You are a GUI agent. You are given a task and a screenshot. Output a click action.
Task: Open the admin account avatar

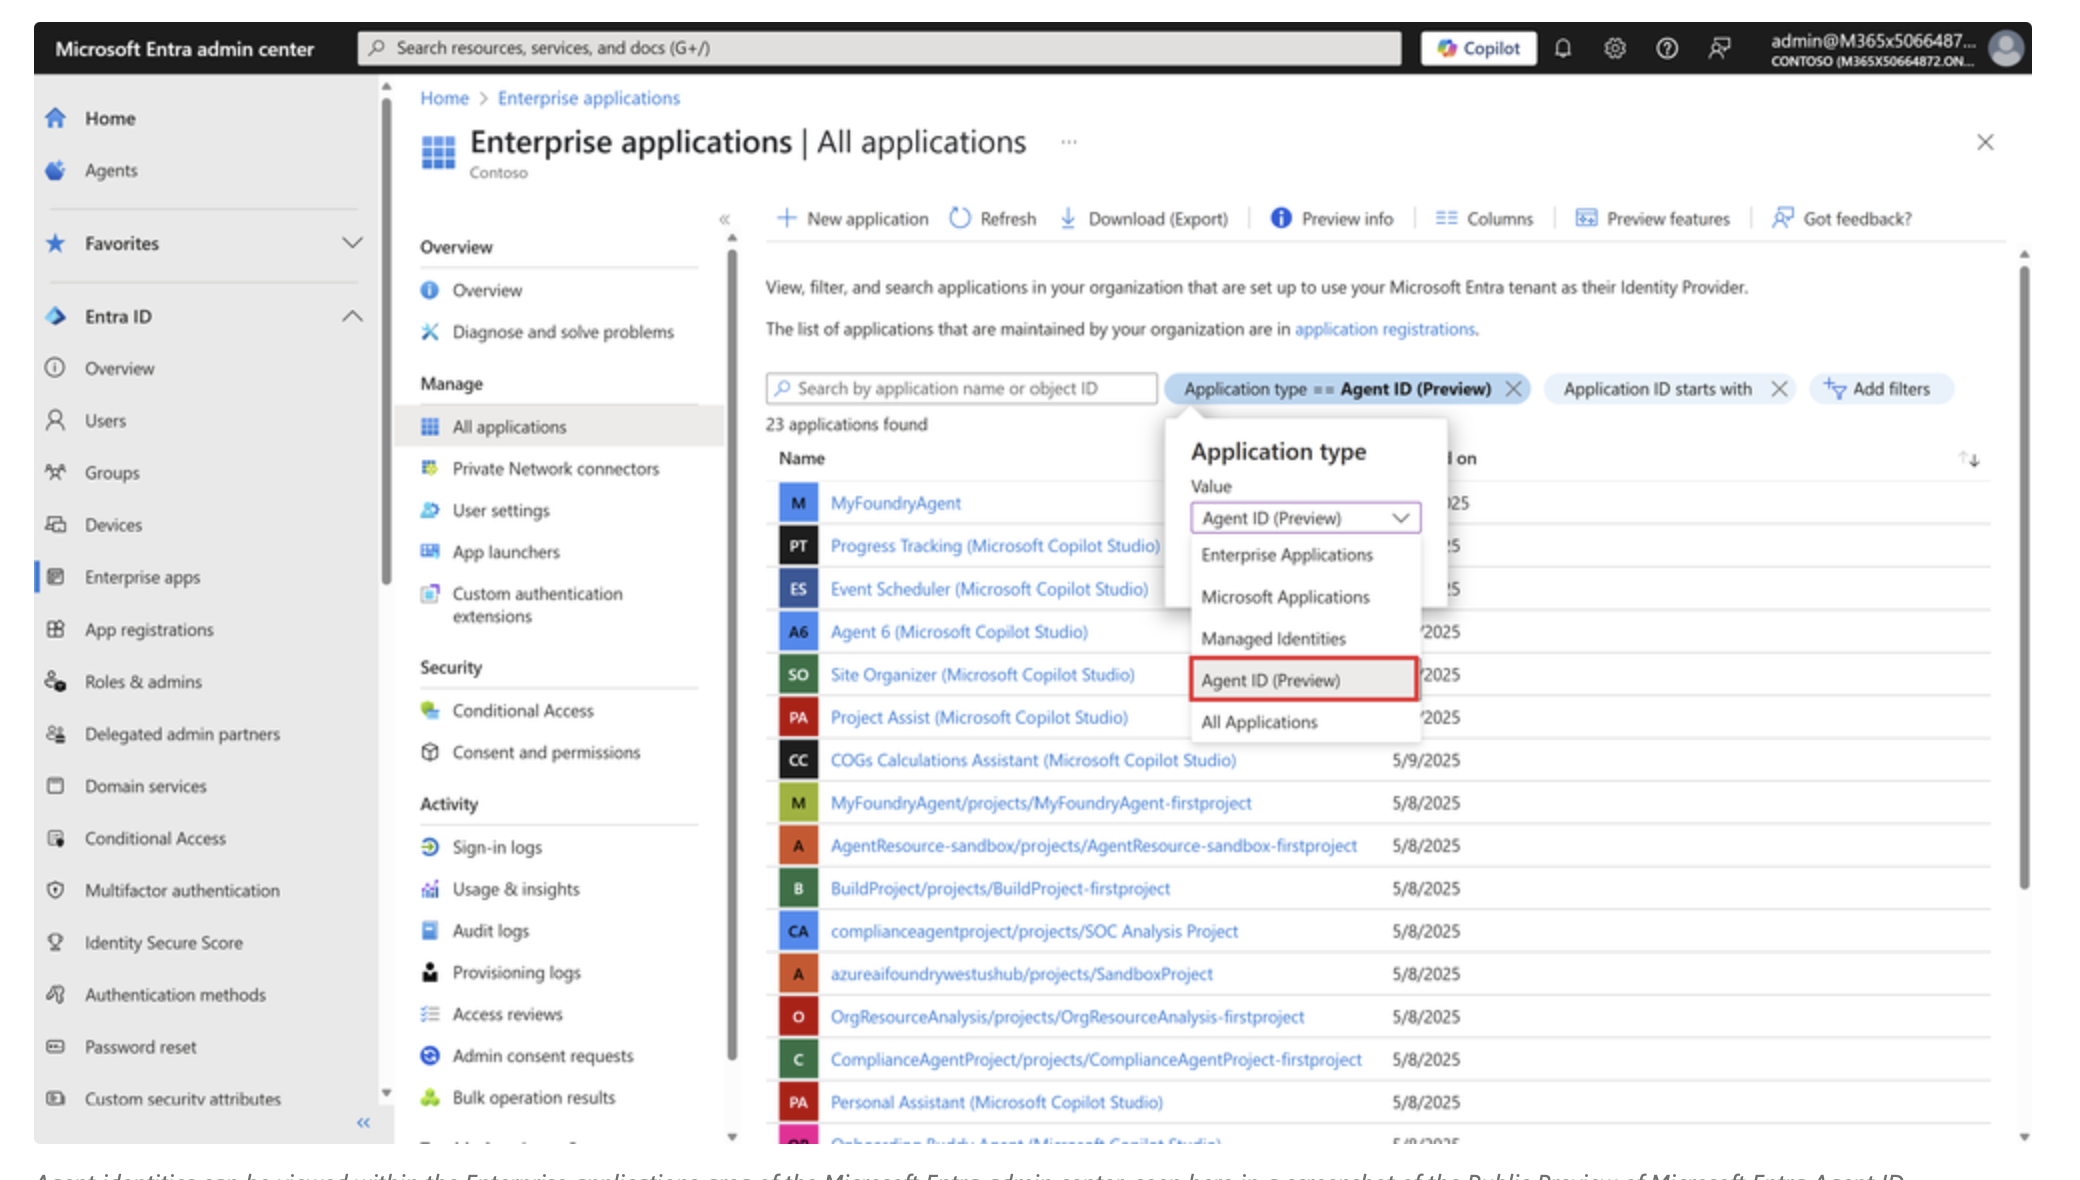click(x=2006, y=48)
